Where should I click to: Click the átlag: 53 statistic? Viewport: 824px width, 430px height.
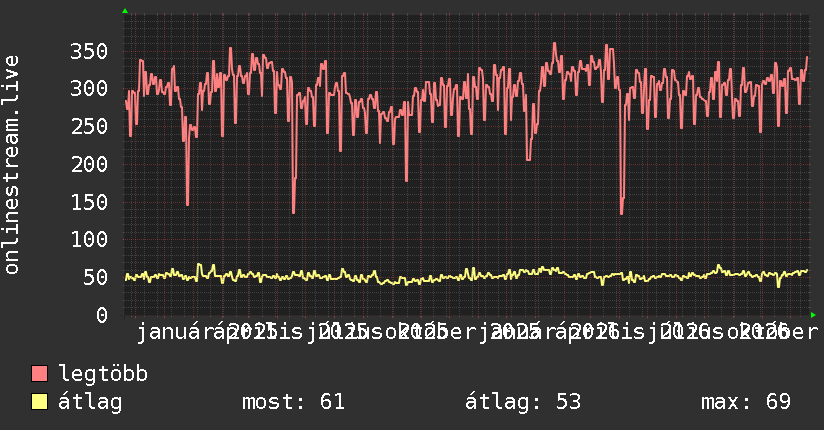click(x=523, y=402)
